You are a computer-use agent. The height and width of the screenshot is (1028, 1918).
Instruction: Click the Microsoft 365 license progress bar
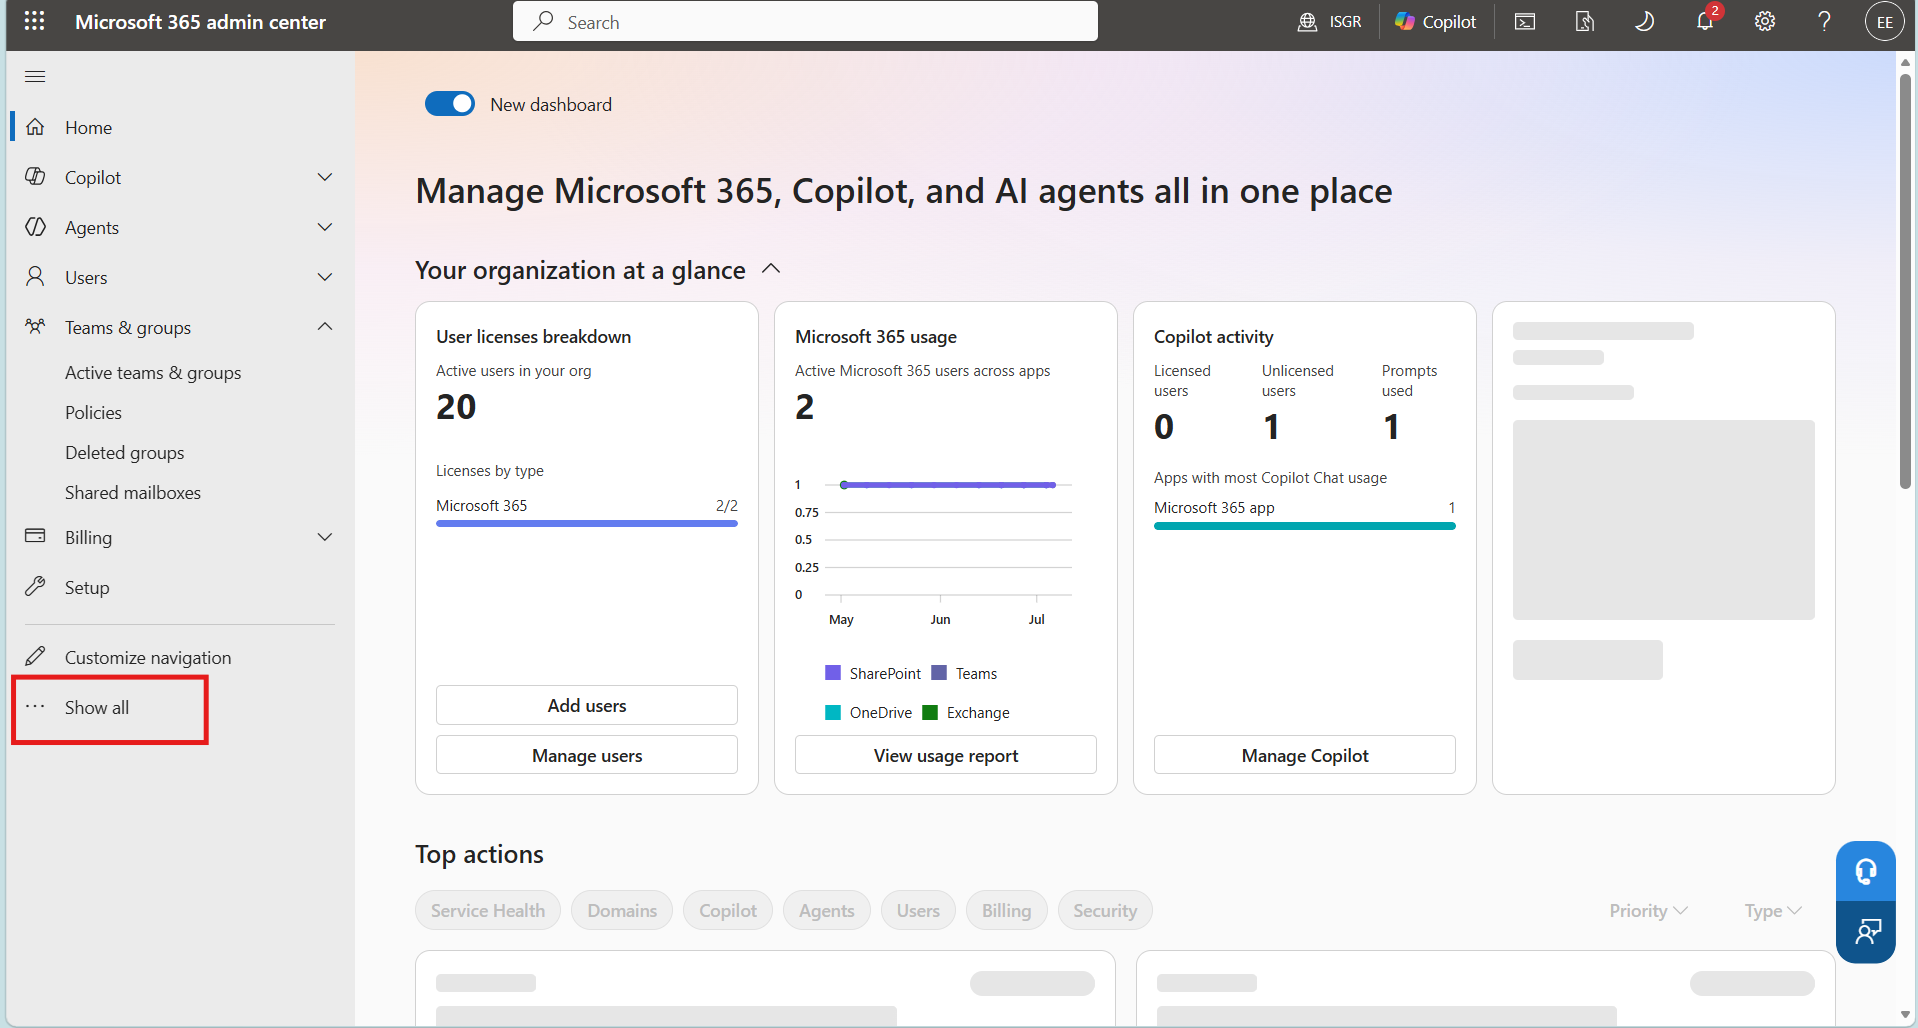(587, 523)
